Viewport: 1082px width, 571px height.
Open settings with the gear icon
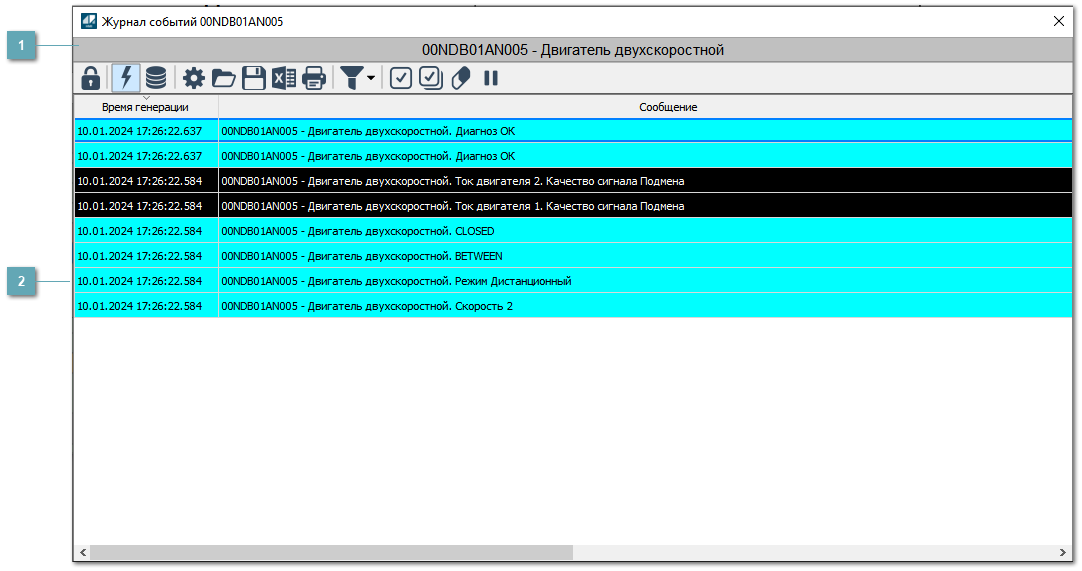[x=193, y=78]
